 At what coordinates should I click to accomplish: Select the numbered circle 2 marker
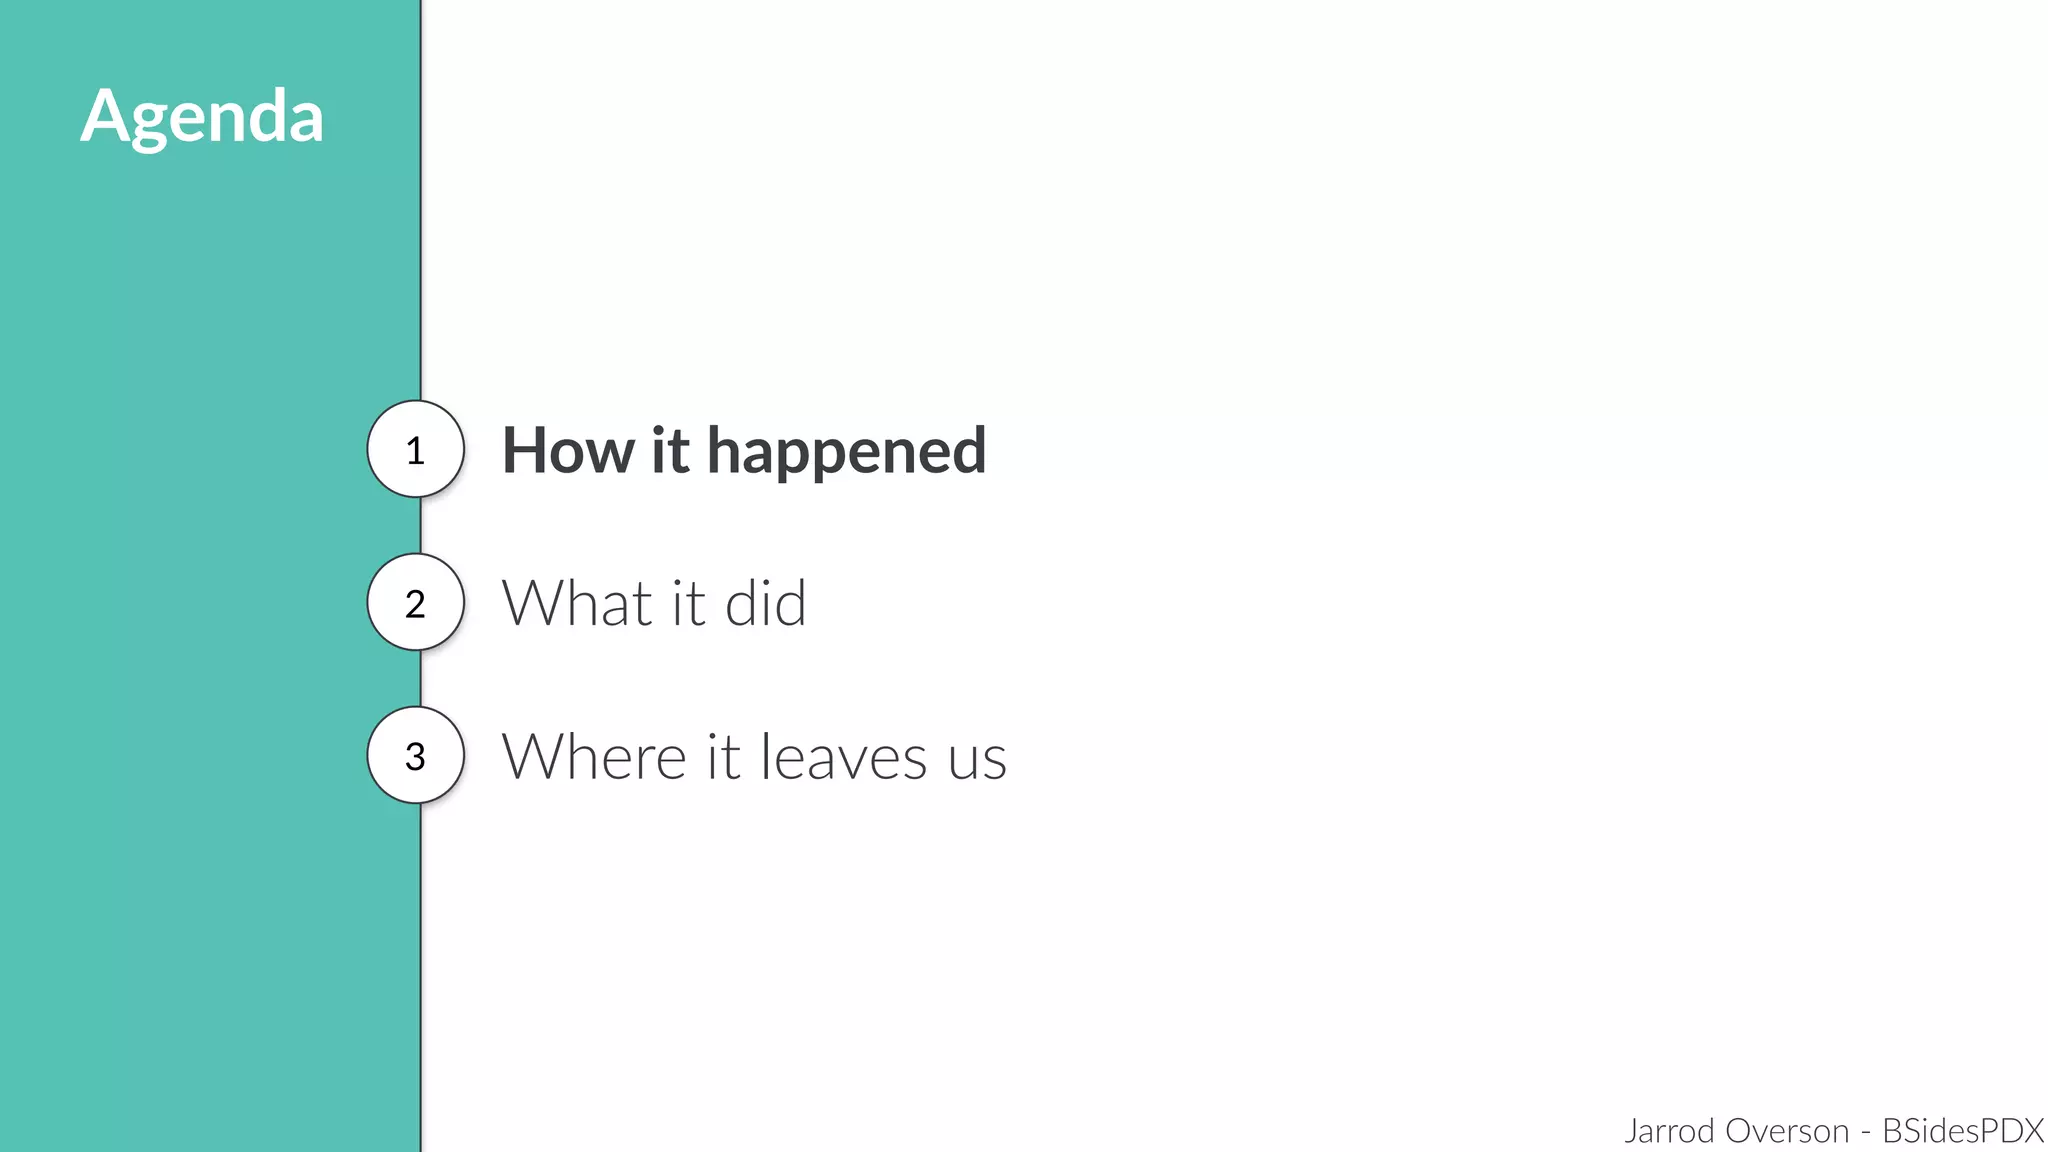click(x=415, y=603)
